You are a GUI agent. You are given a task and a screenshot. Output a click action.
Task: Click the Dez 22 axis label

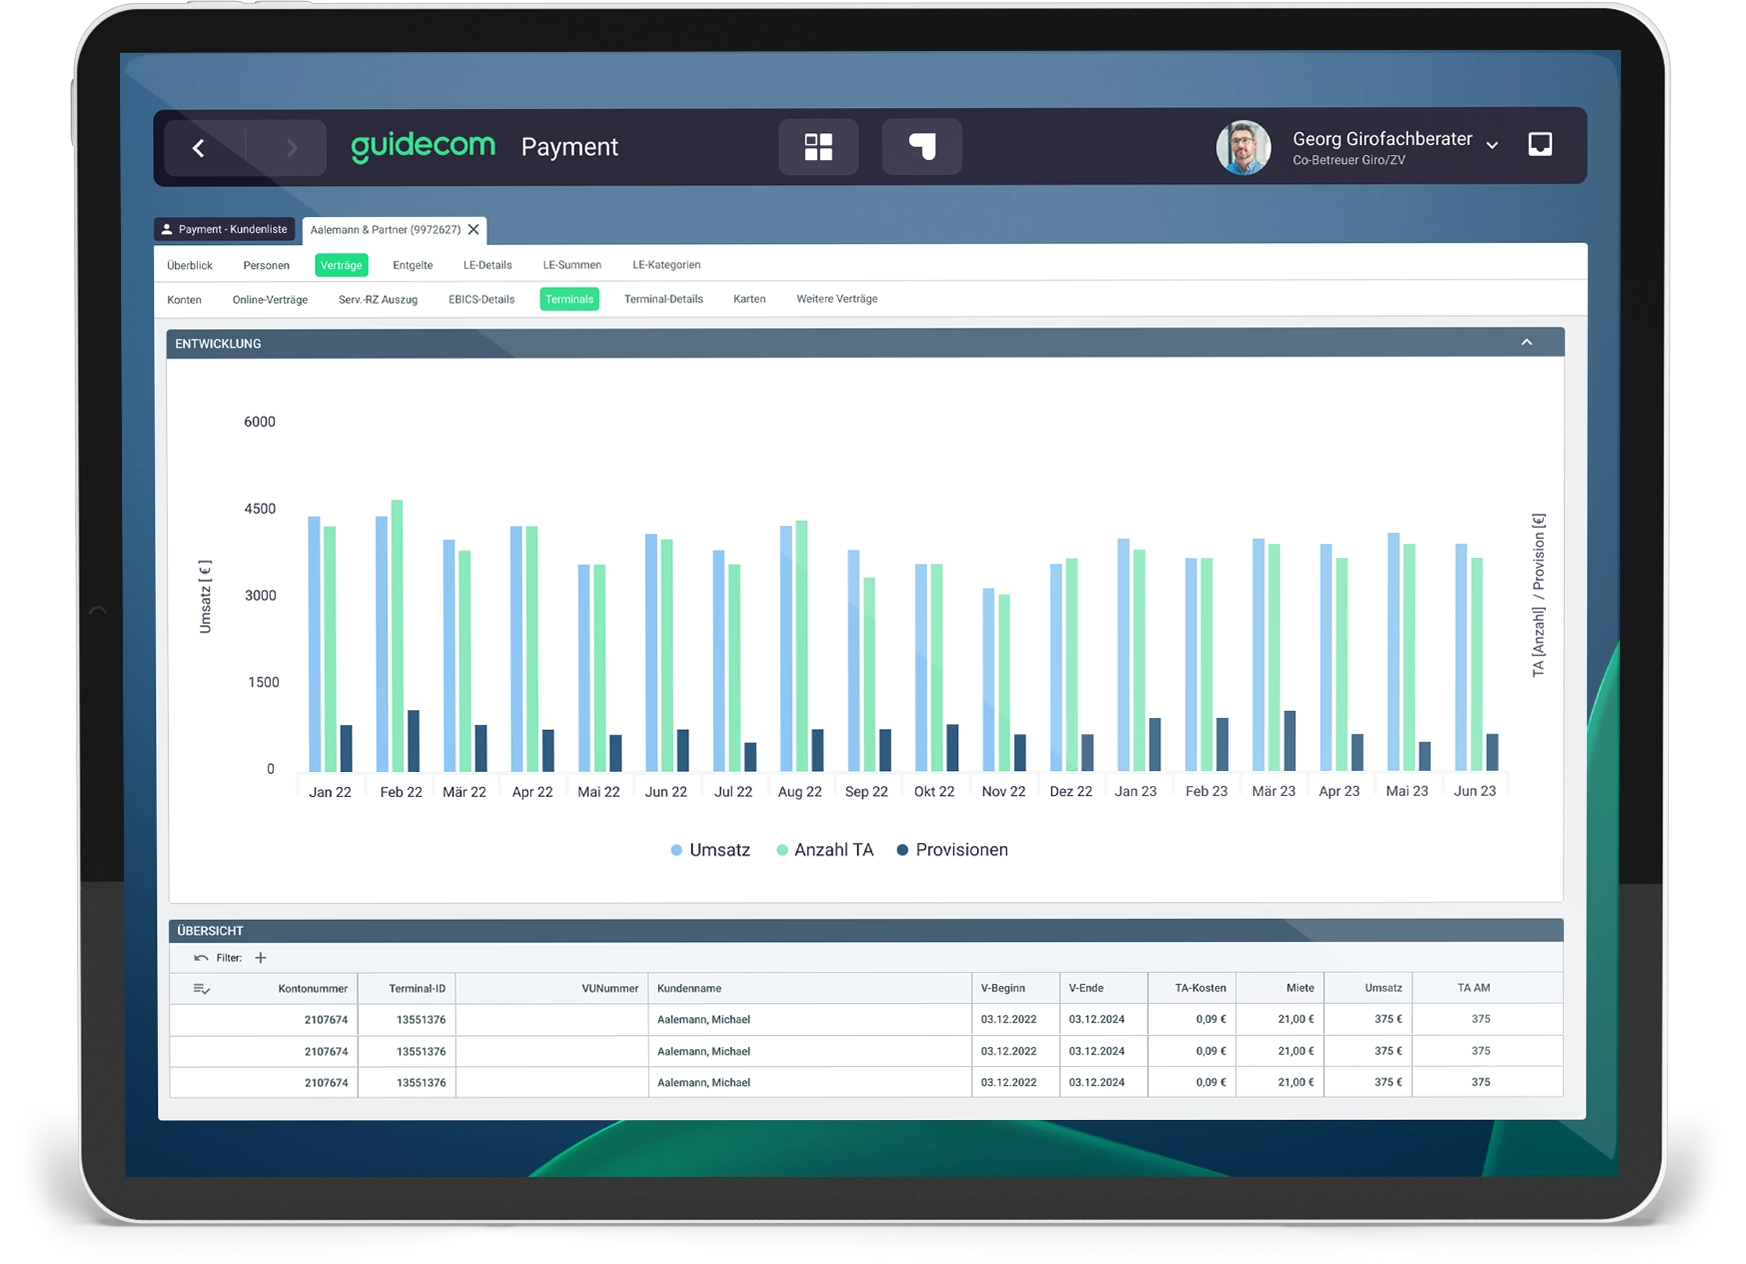coord(1071,792)
